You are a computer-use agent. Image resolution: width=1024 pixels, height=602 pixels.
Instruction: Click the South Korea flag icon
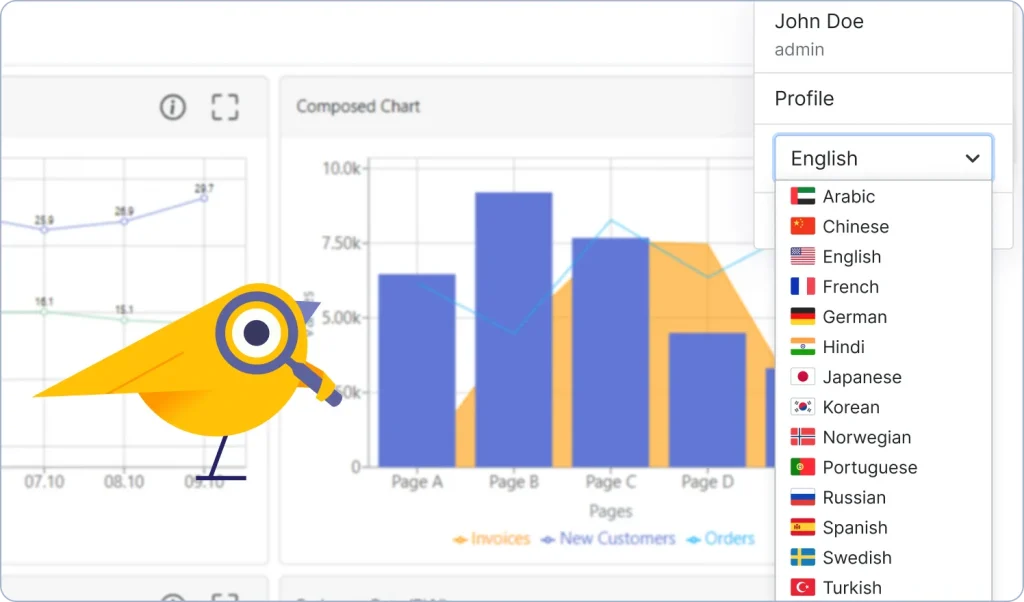coord(803,406)
